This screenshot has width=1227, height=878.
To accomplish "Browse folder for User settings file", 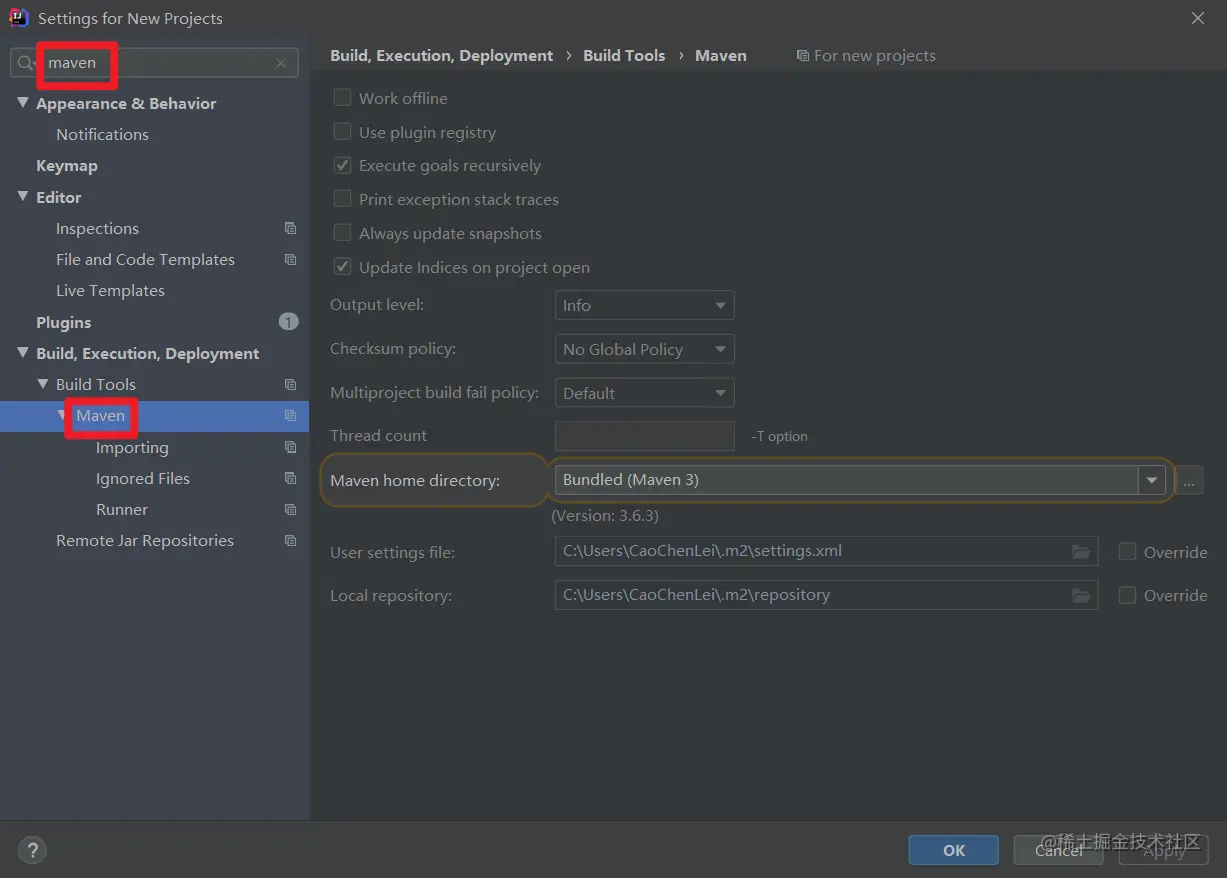I will point(1081,552).
